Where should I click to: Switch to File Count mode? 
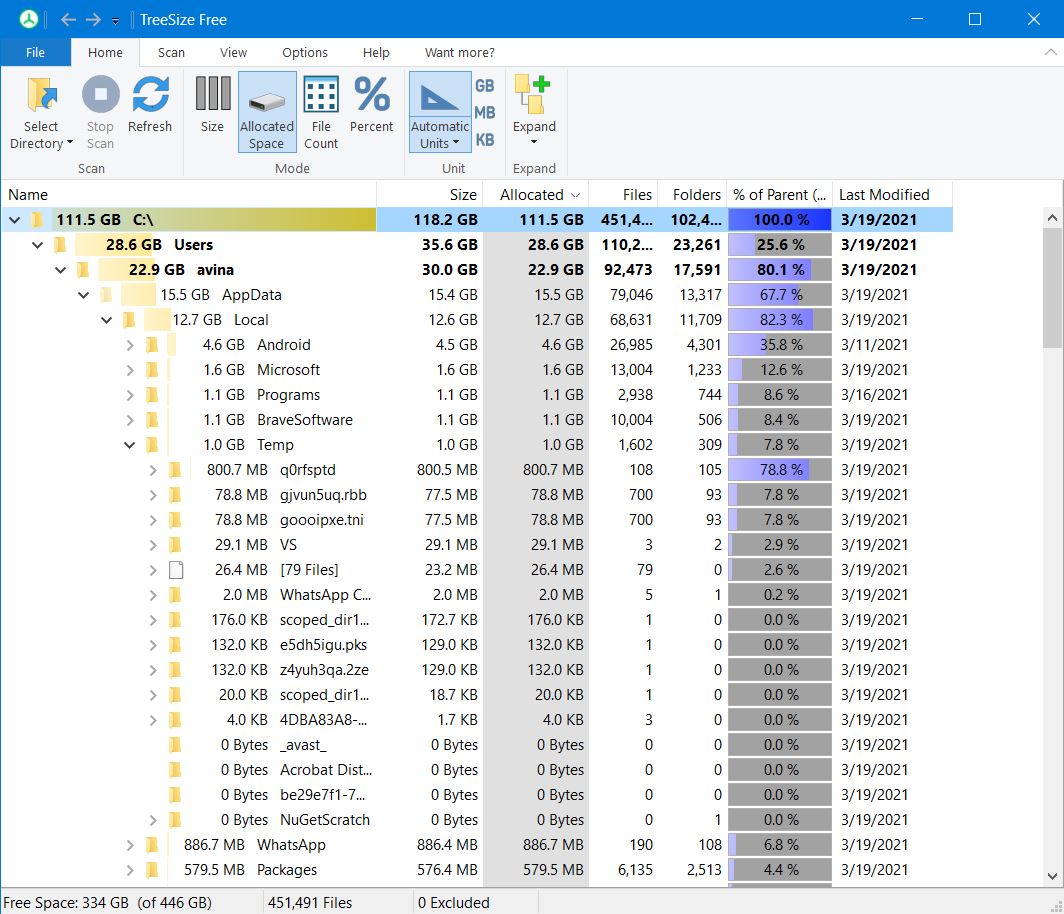321,113
